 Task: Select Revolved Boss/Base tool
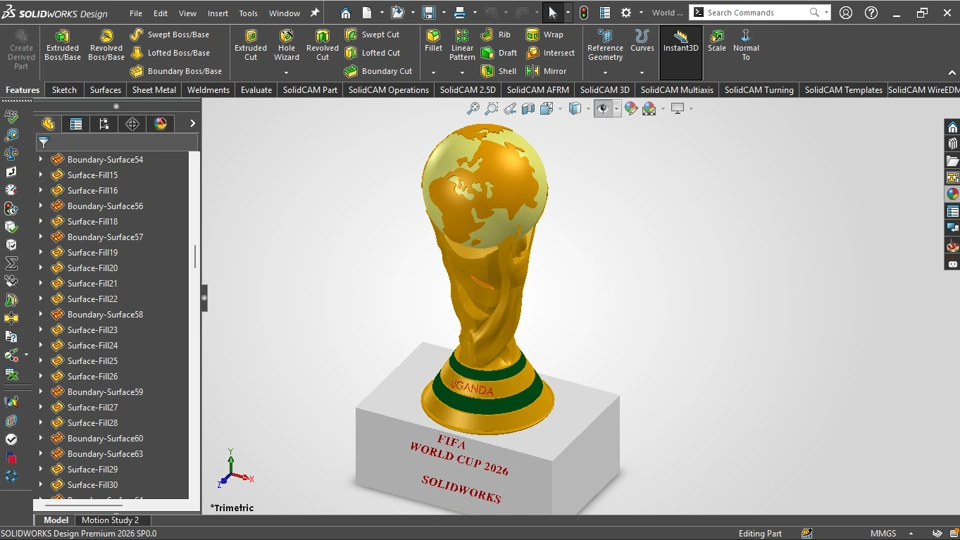pos(106,45)
